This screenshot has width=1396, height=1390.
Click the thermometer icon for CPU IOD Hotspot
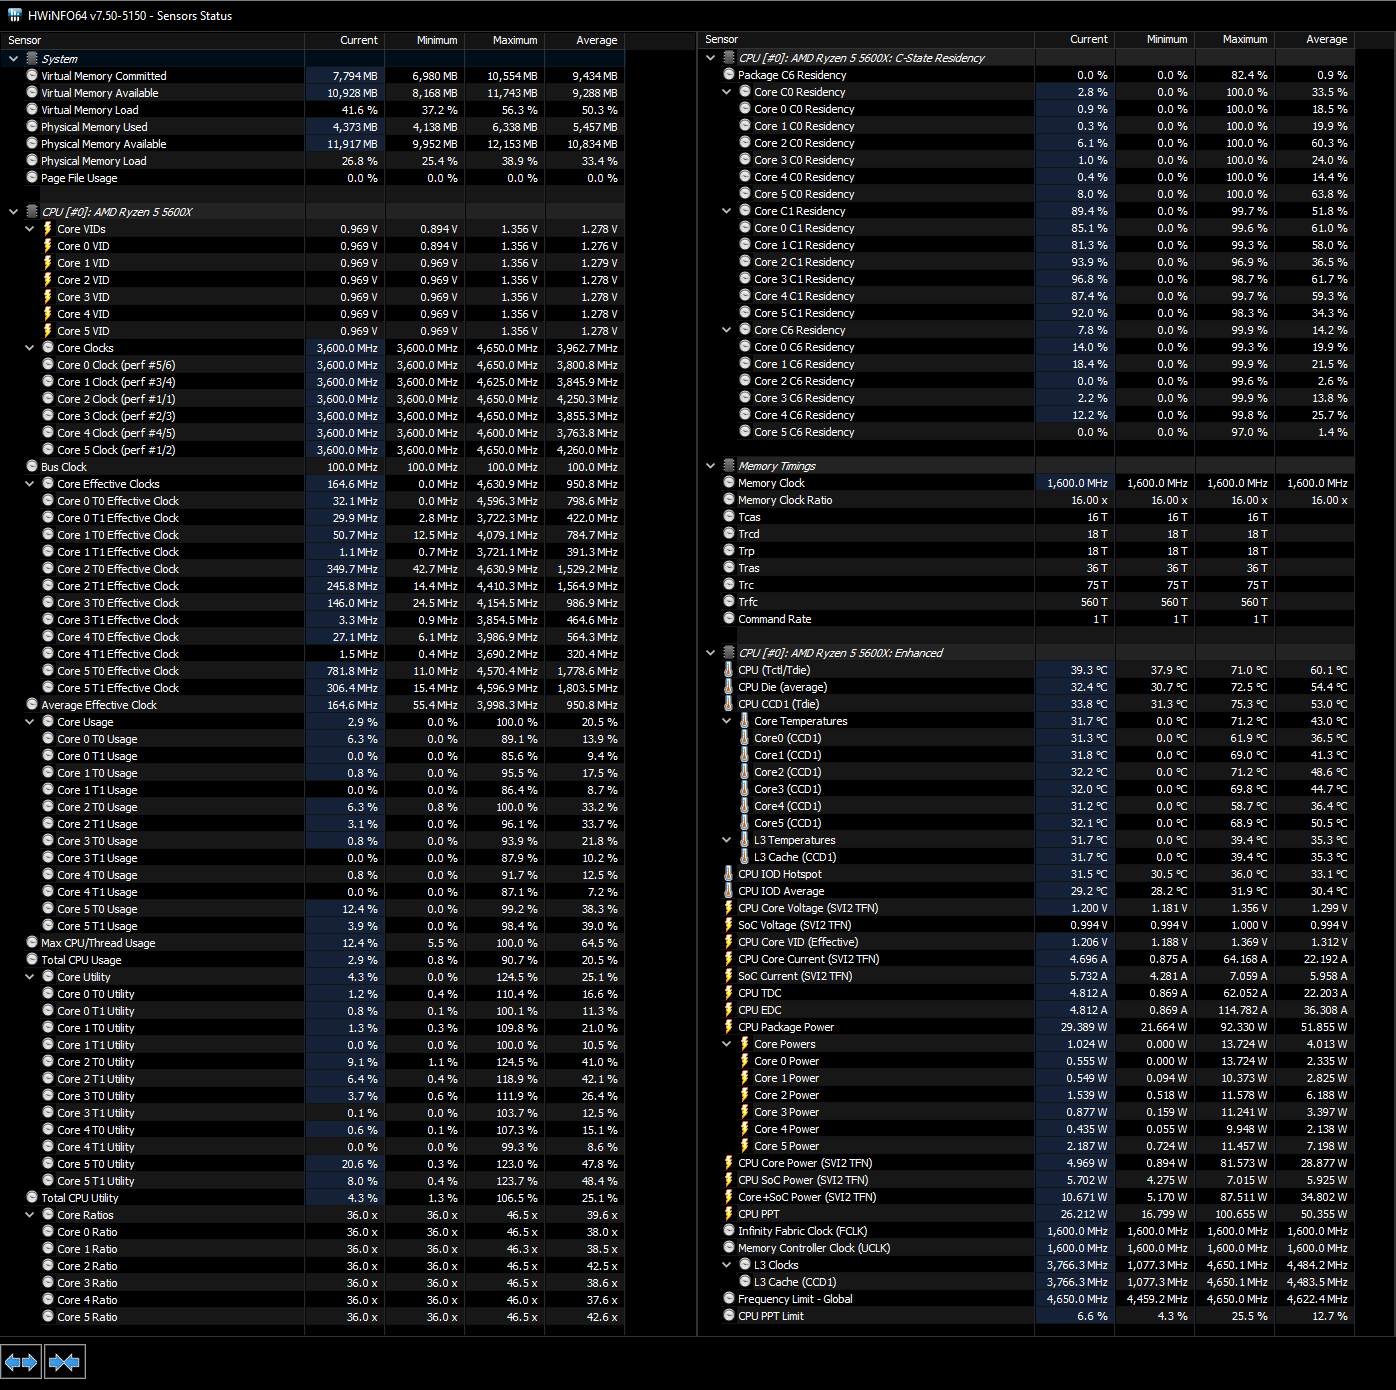coord(729,874)
